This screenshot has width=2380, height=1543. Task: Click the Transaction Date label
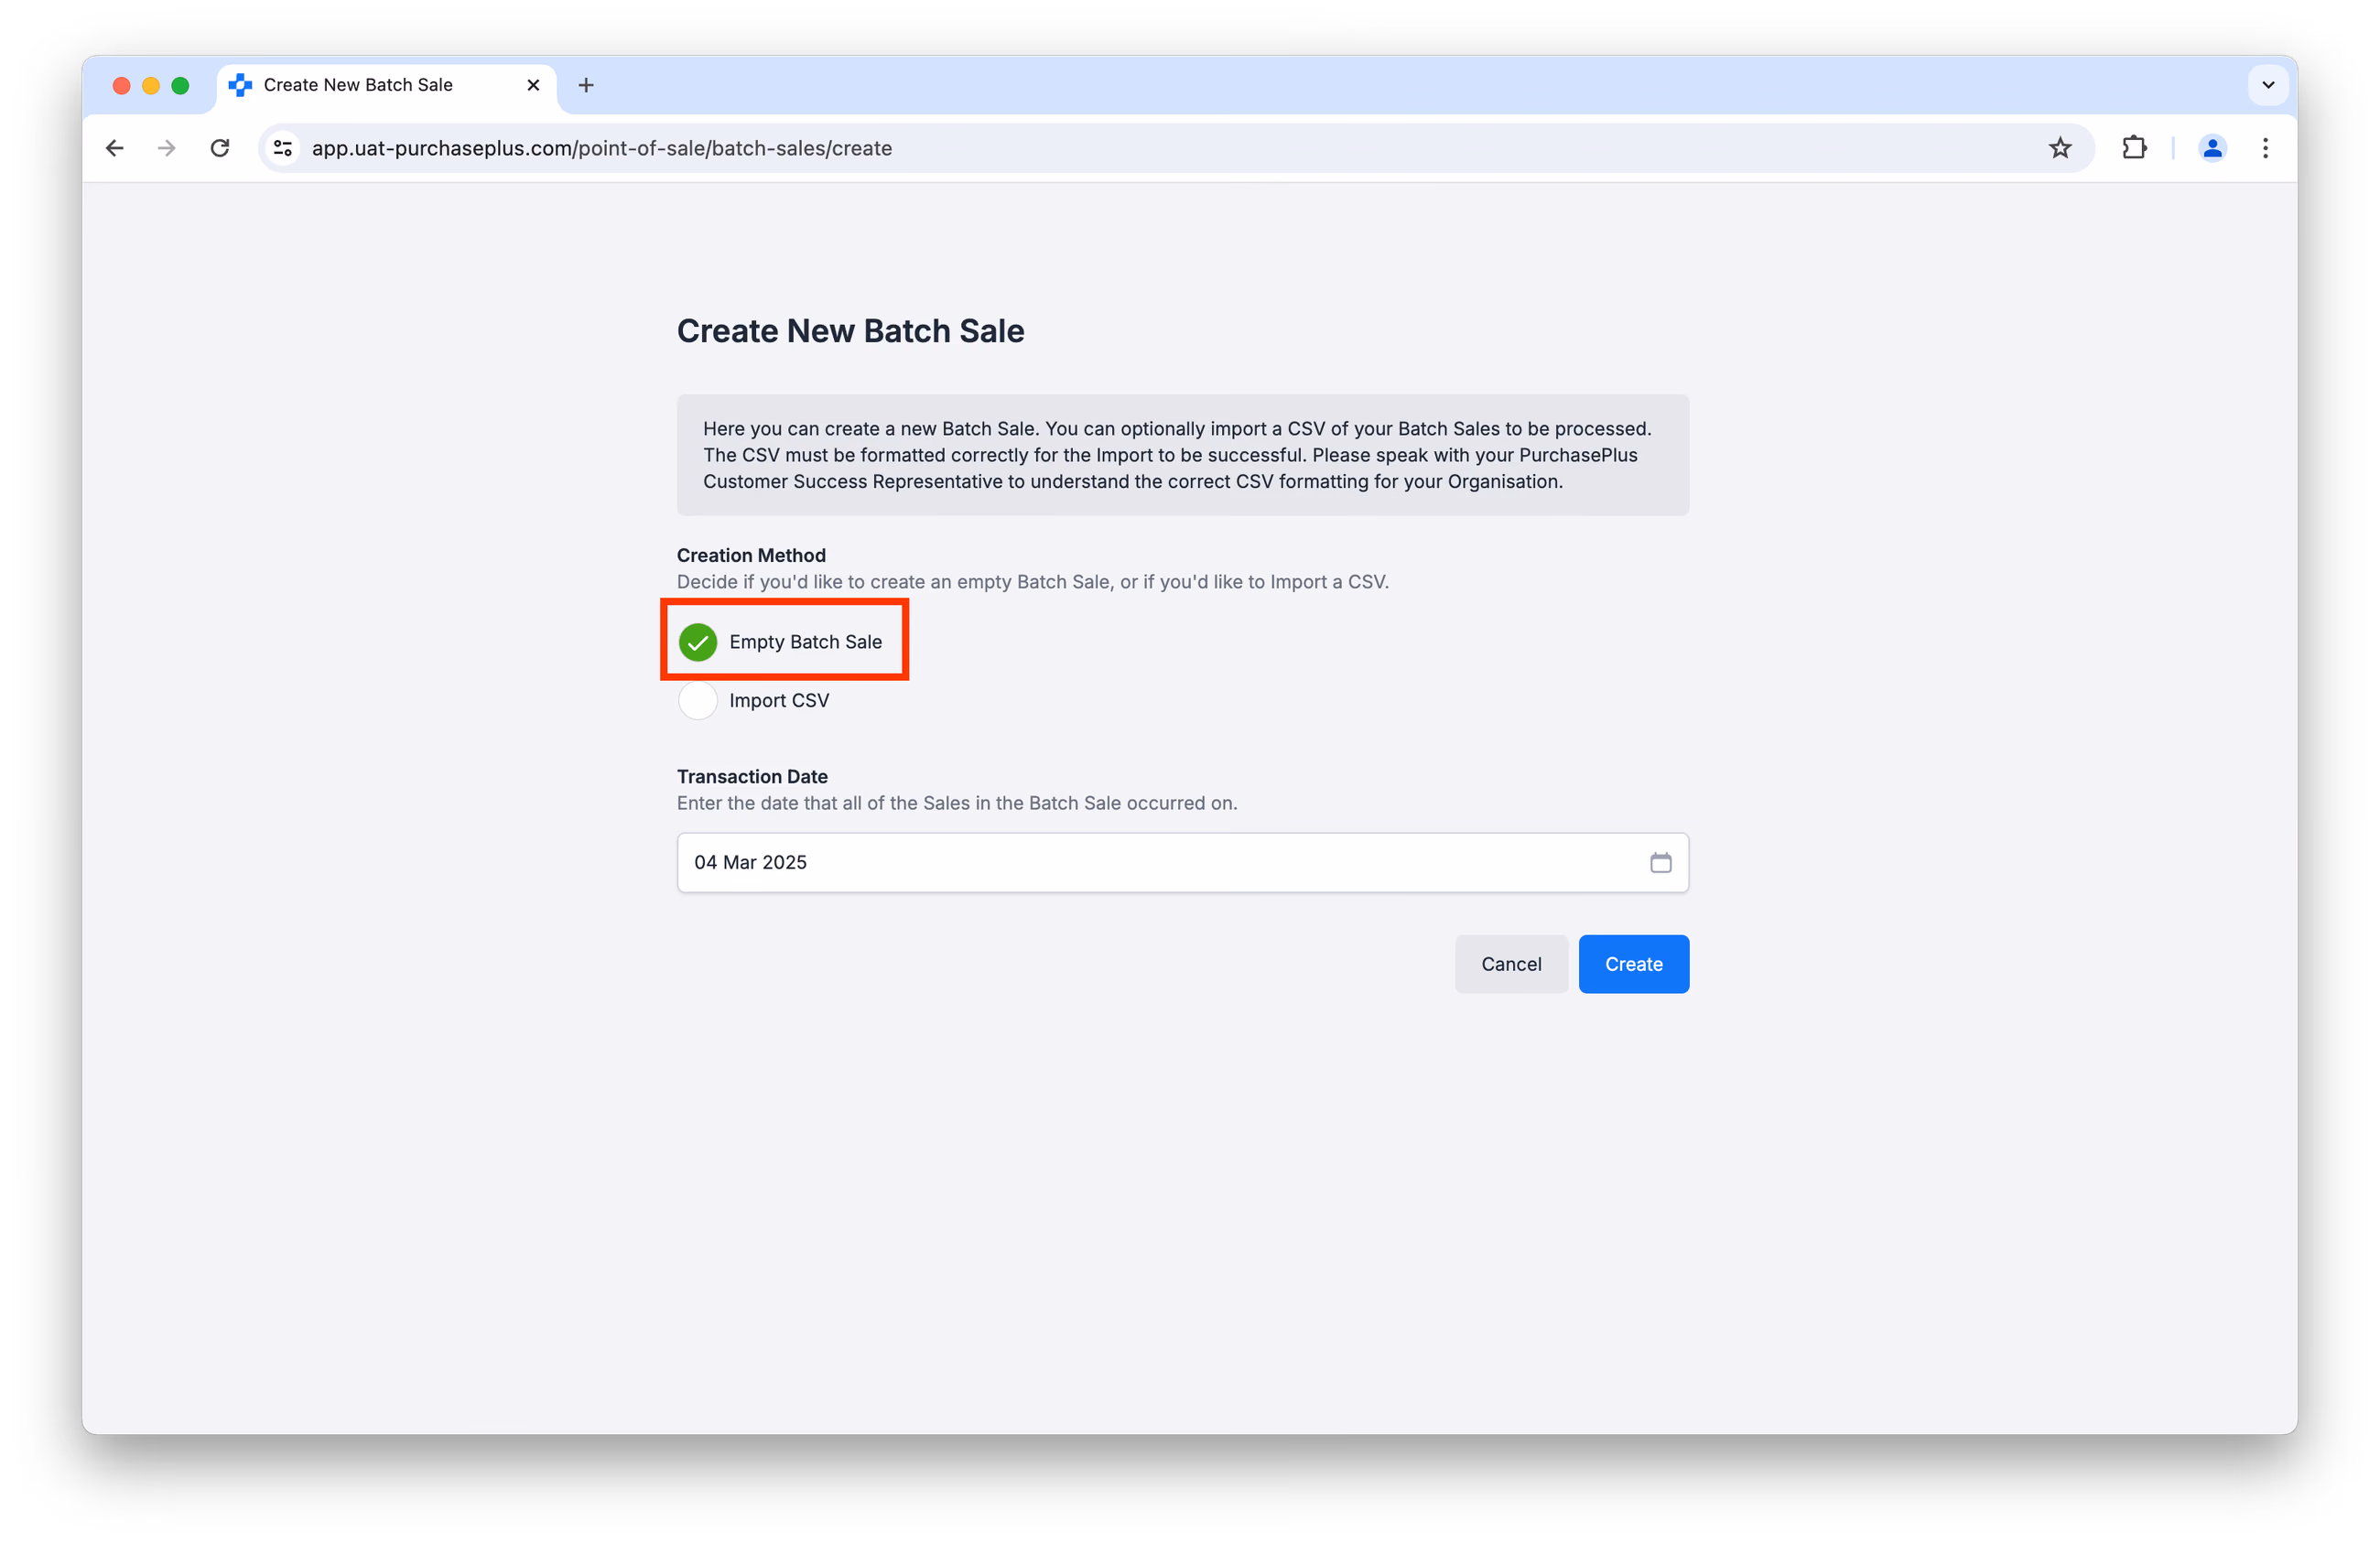[x=752, y=776]
